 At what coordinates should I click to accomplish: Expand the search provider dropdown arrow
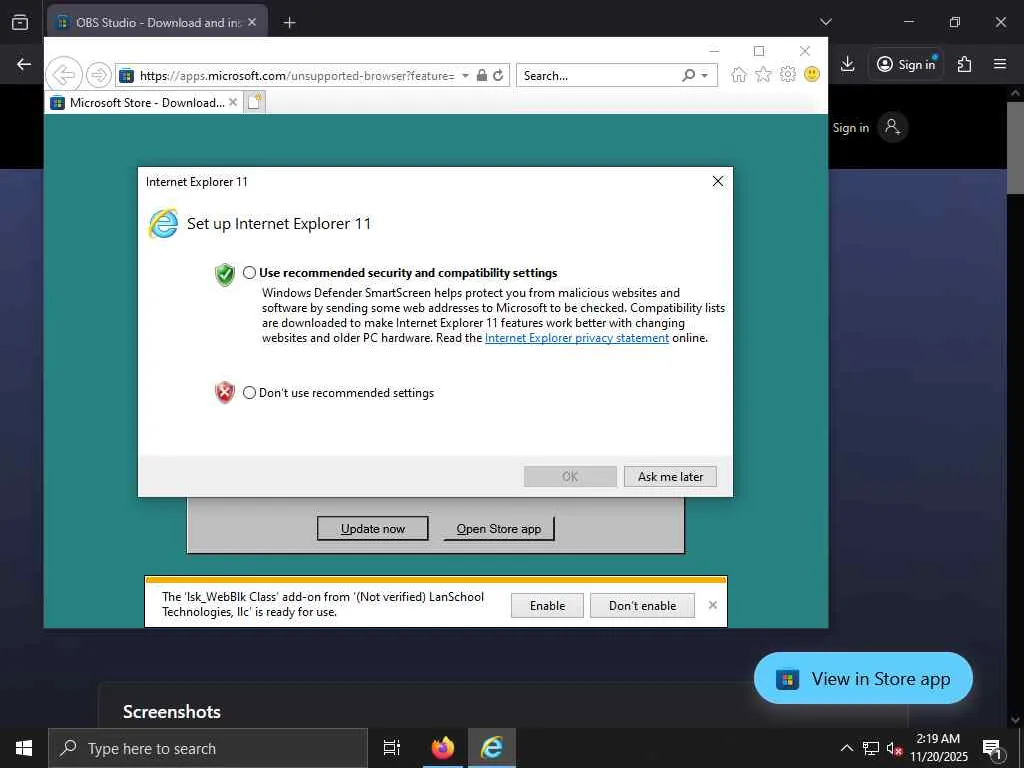click(x=705, y=76)
